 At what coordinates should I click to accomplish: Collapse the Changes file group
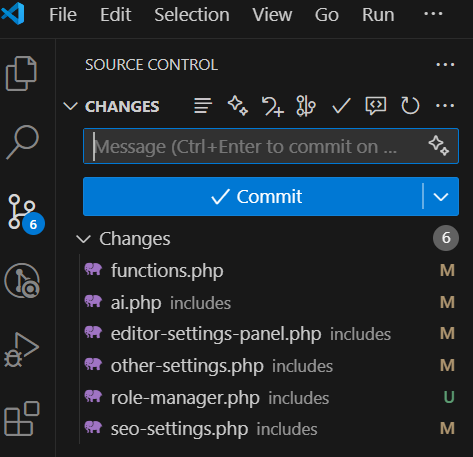[83, 239]
